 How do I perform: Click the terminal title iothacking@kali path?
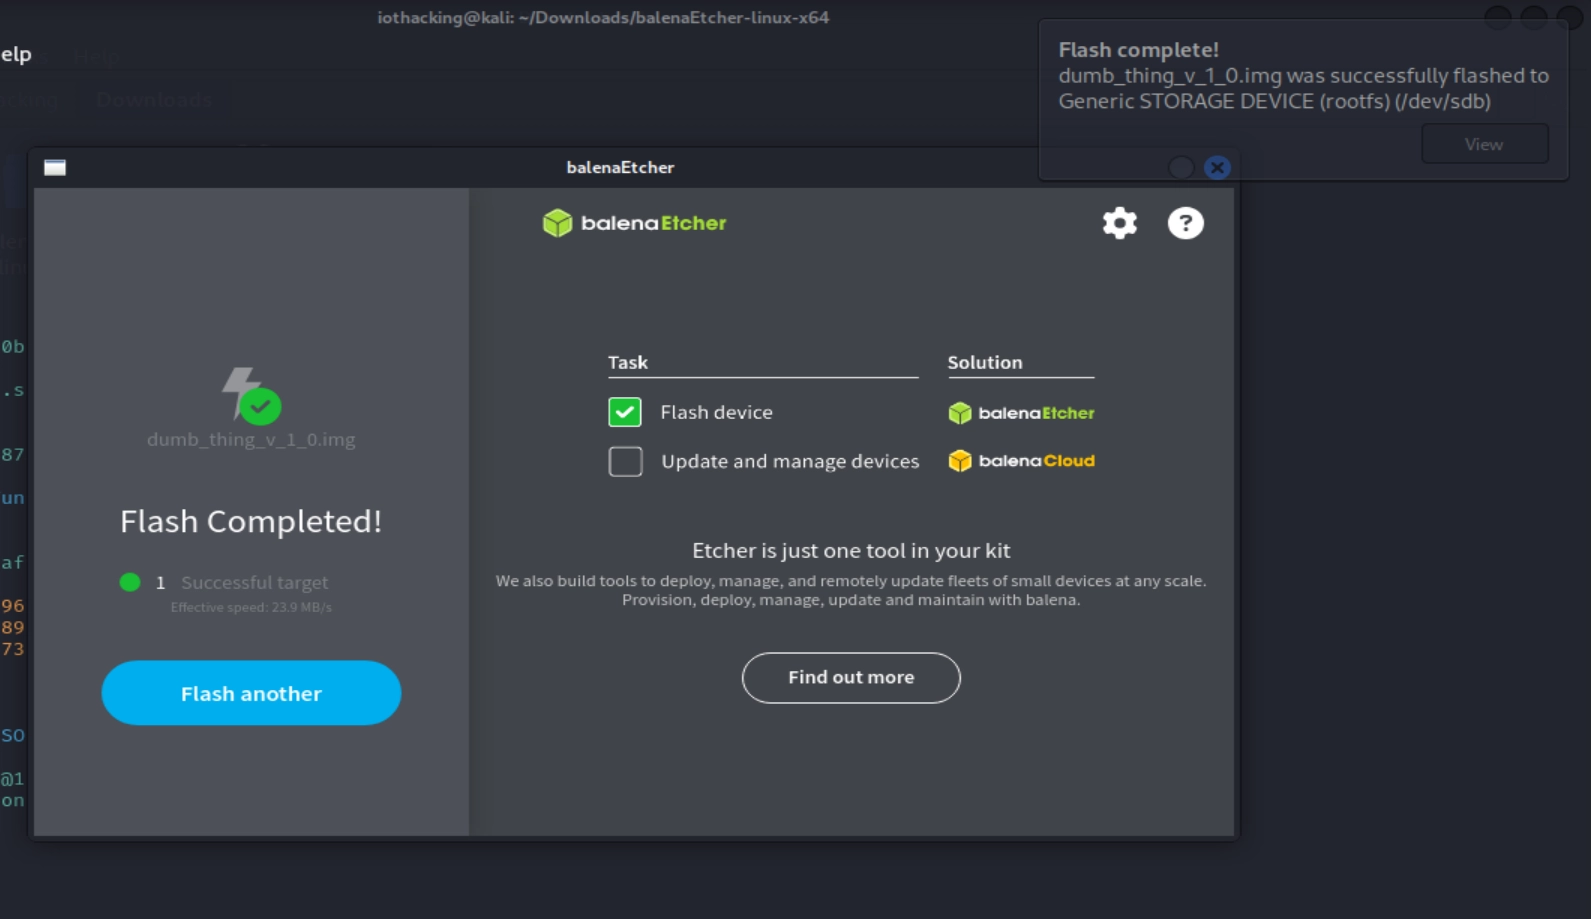(x=603, y=17)
